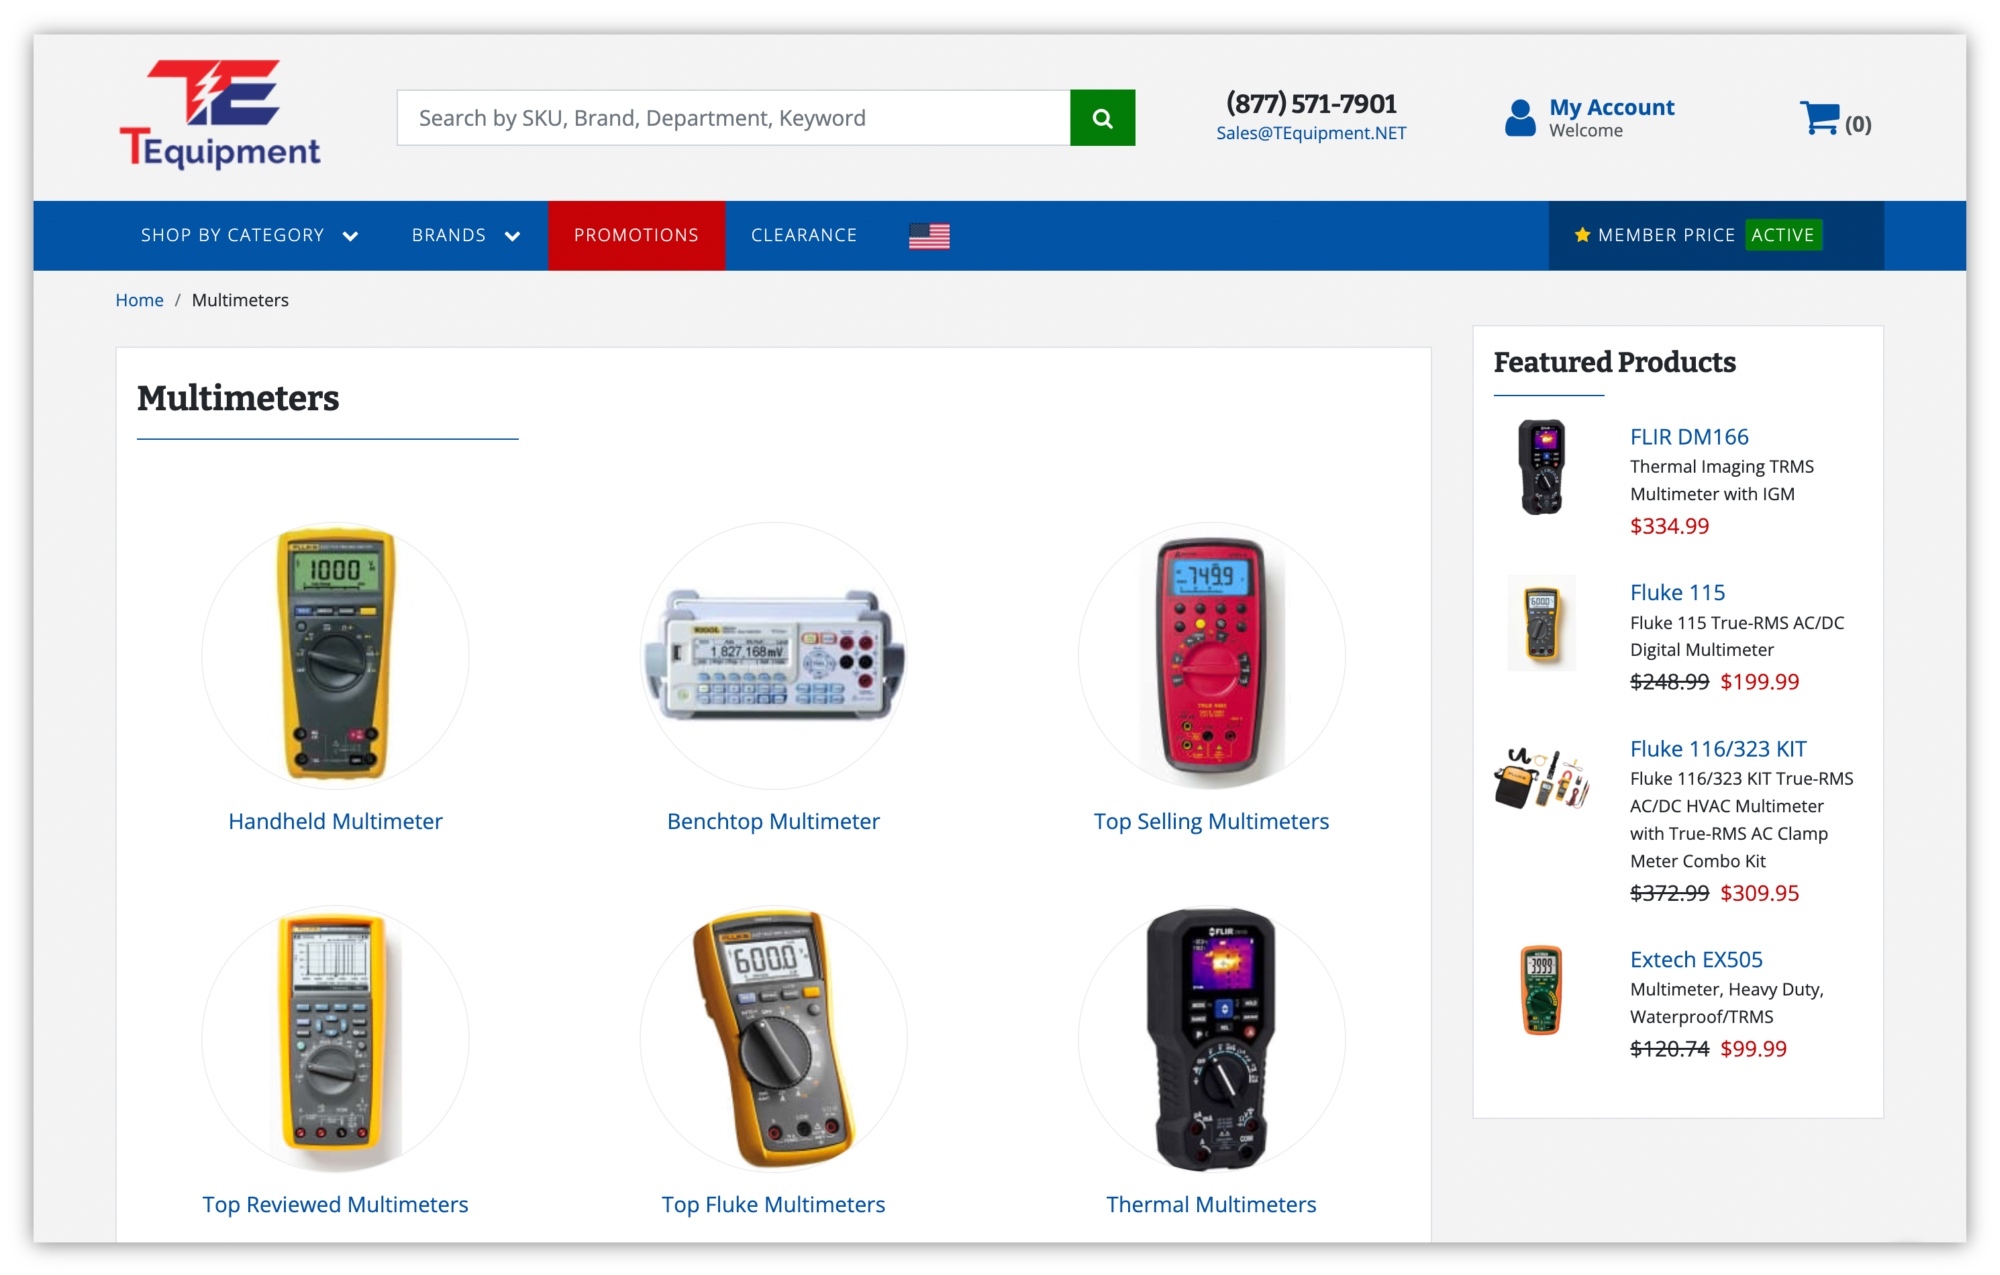Screen dimensions: 2000x1275
Task: Click the US flag icon
Action: 929,236
